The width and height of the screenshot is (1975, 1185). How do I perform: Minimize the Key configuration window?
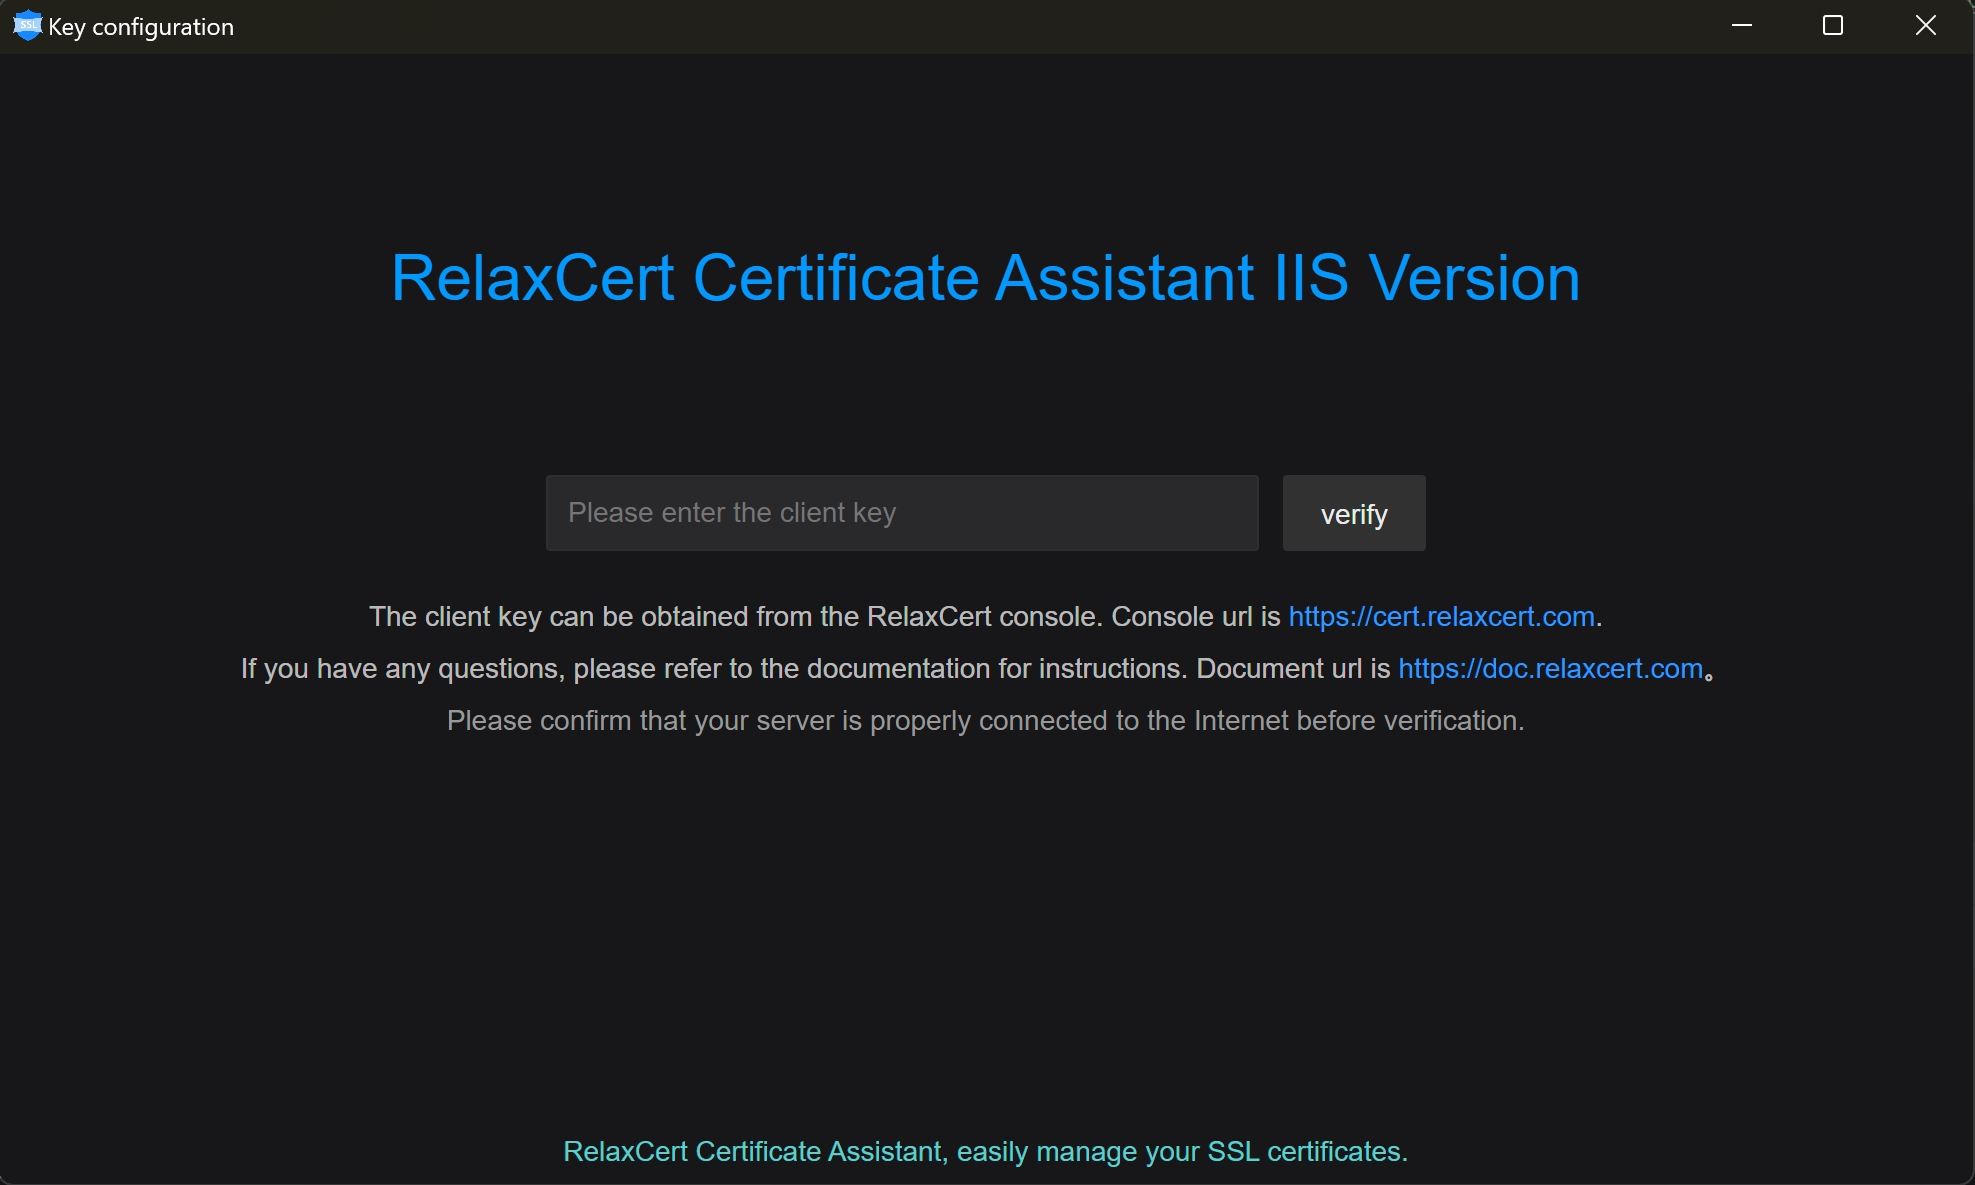[1742, 25]
